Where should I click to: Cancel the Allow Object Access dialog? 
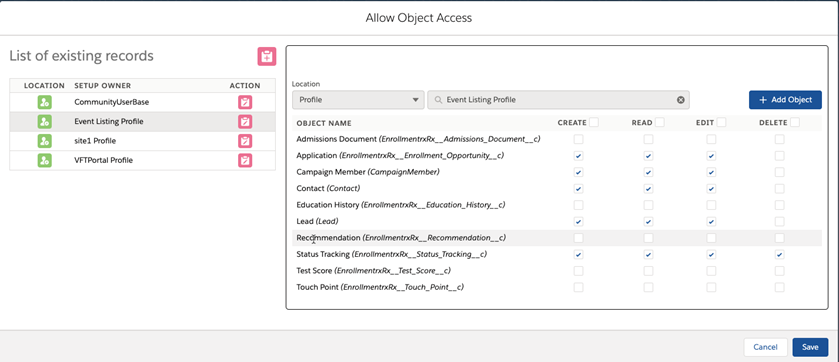tap(765, 347)
